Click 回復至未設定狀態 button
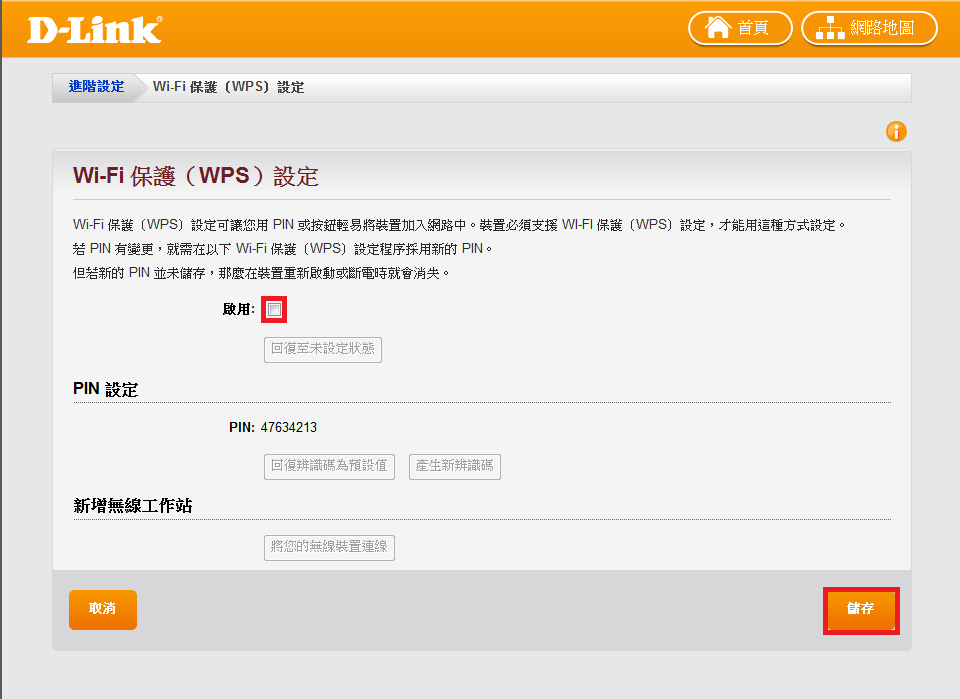Viewport: 960px width, 699px height. [323, 350]
